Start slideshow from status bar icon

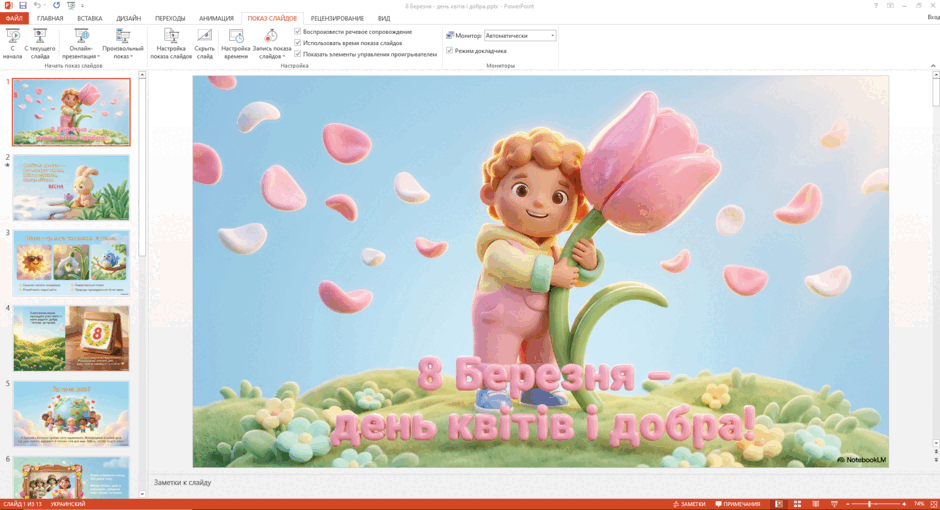click(834, 505)
